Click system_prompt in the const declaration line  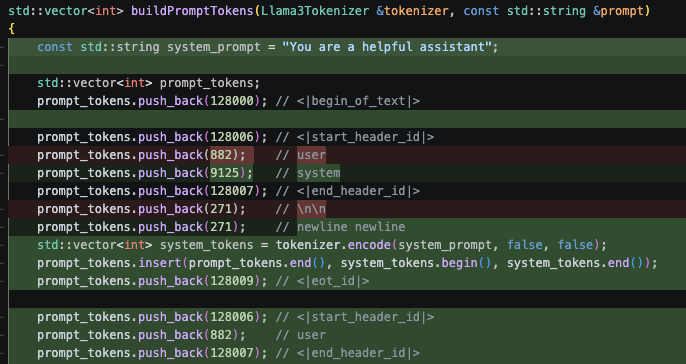pyautogui.click(x=214, y=47)
